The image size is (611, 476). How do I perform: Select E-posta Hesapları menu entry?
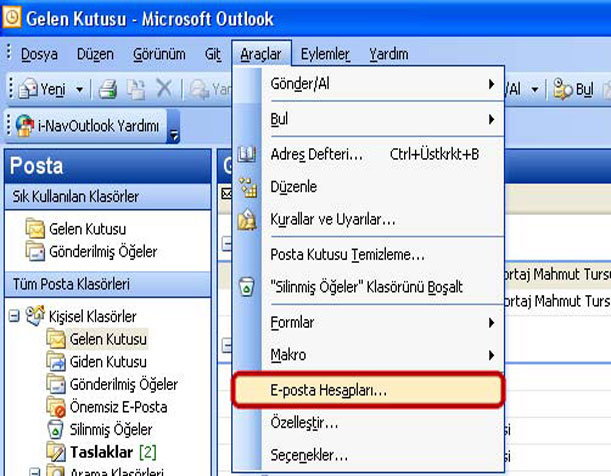click(367, 390)
